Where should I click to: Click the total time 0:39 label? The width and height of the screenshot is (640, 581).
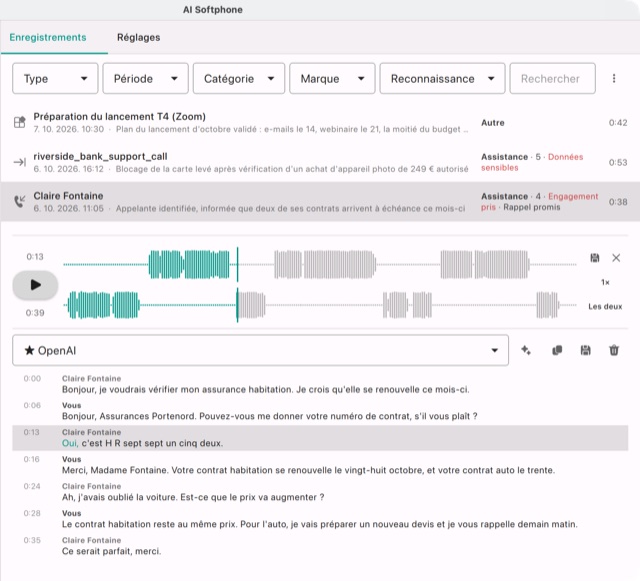pyautogui.click(x=35, y=313)
